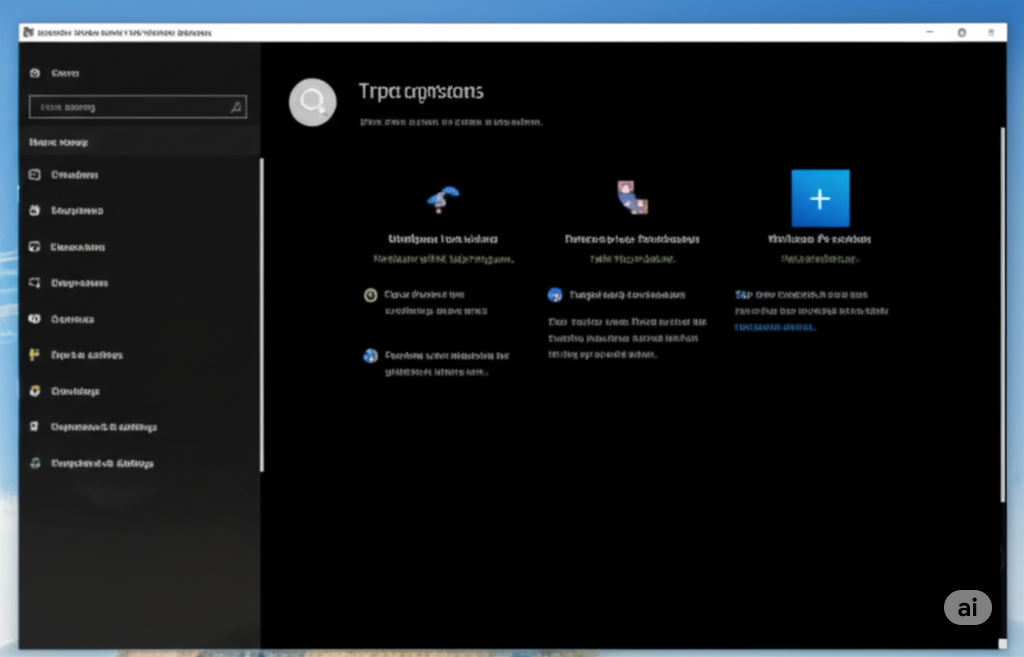
Task: Focus the sidebar search input field
Action: (x=138, y=106)
